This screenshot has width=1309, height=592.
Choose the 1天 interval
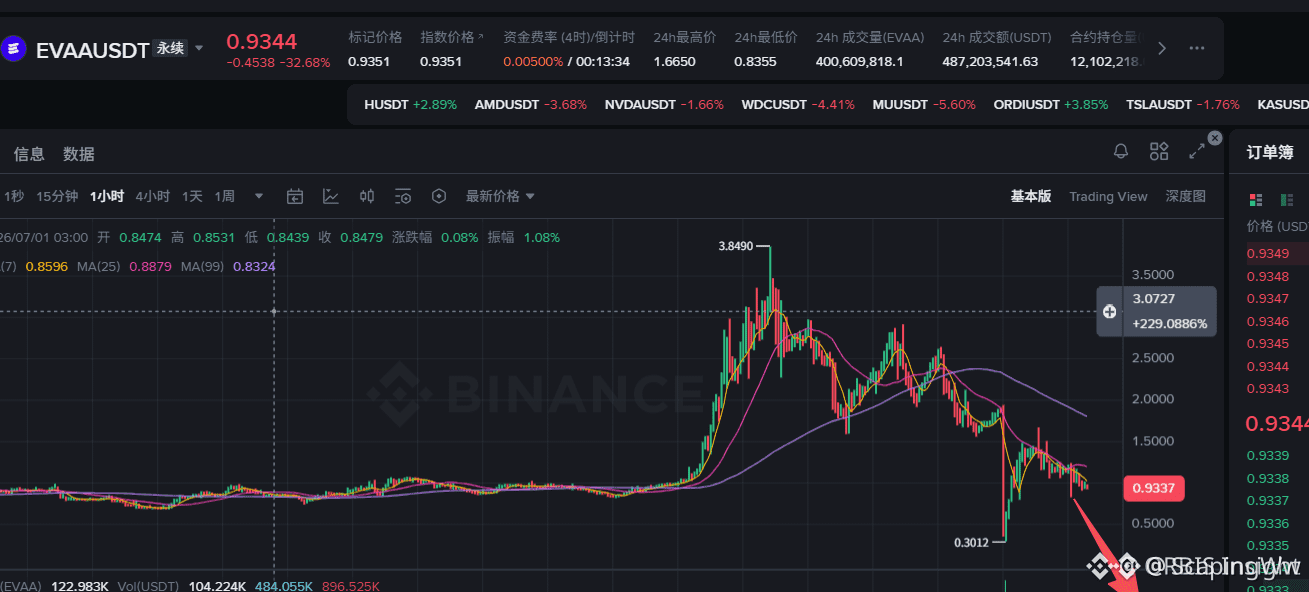click(192, 196)
